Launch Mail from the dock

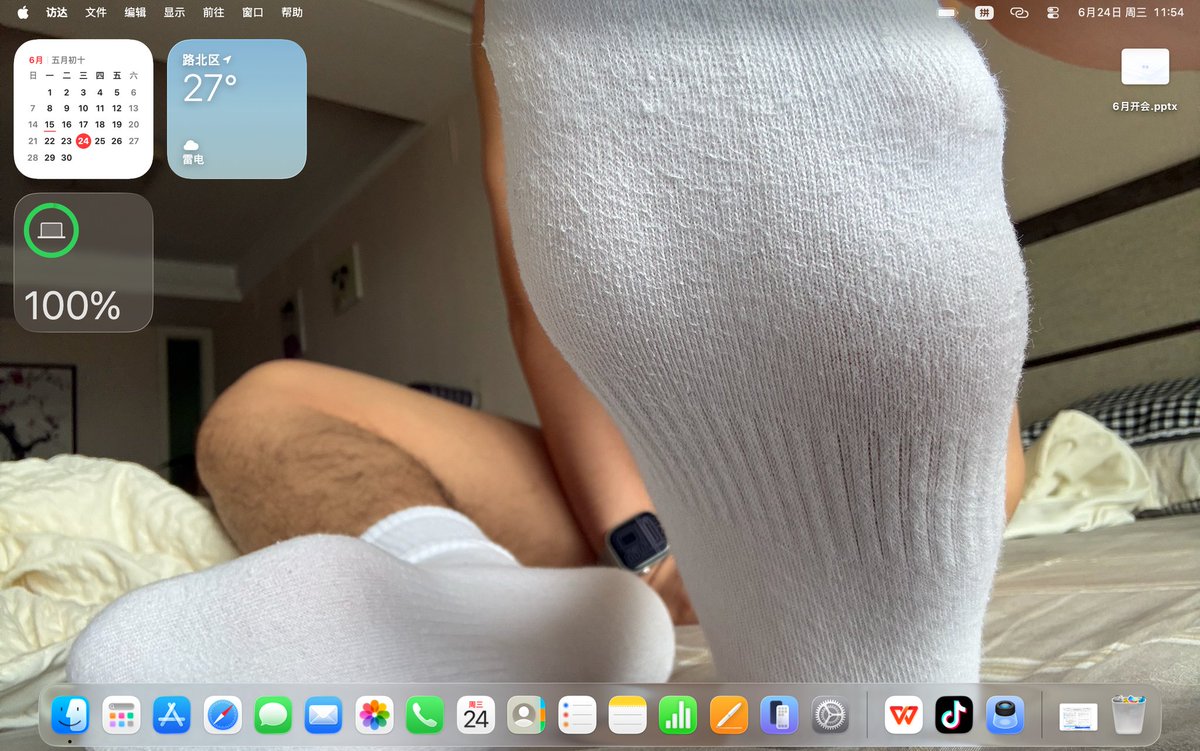point(324,714)
